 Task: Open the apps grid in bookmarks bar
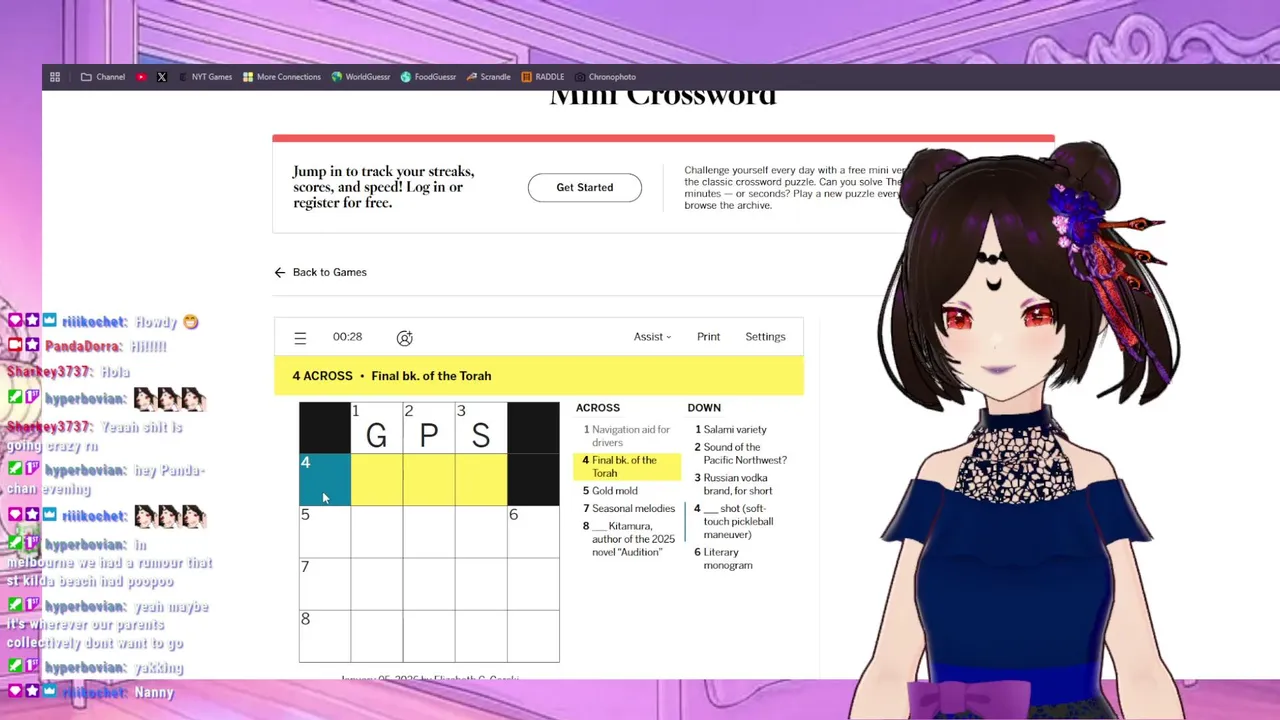point(55,77)
